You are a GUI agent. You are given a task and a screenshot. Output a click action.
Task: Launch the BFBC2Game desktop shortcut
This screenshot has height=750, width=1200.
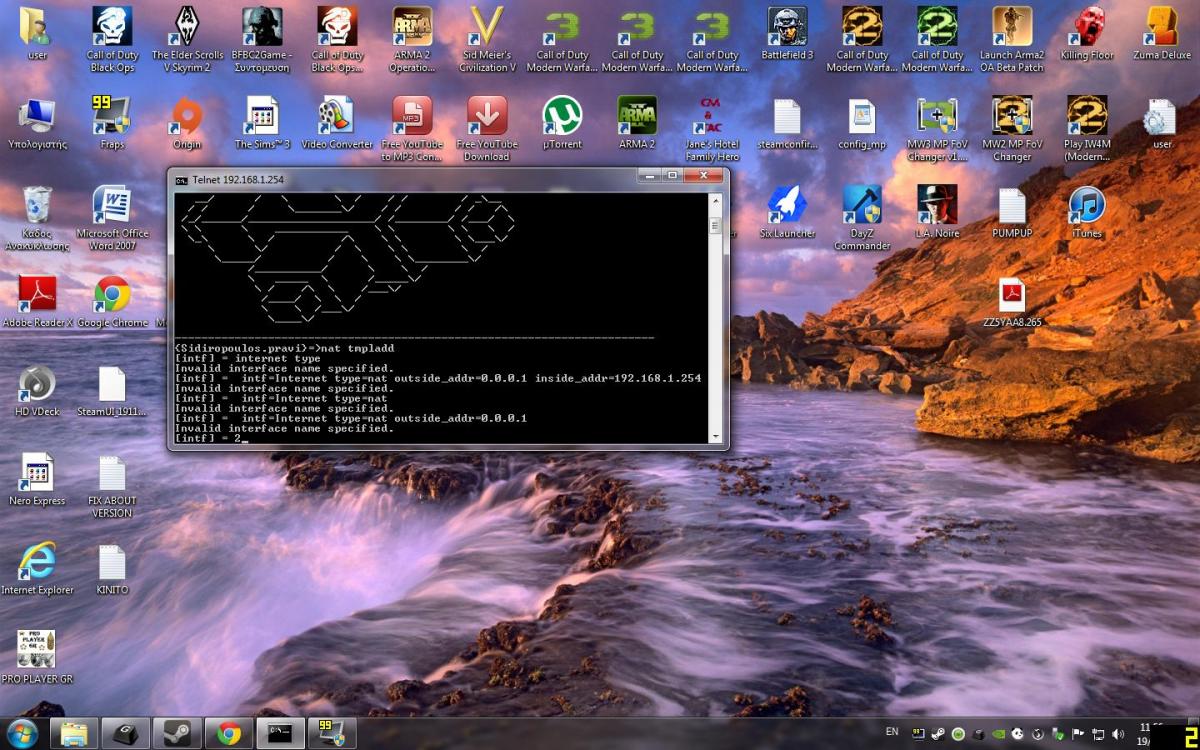coord(261,39)
